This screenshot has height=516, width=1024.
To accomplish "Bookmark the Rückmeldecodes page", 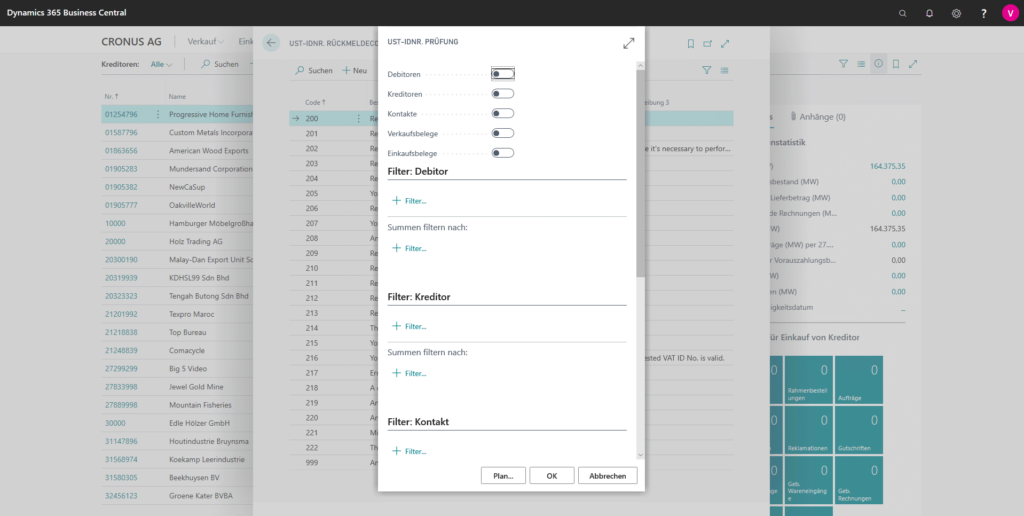I will click(691, 44).
